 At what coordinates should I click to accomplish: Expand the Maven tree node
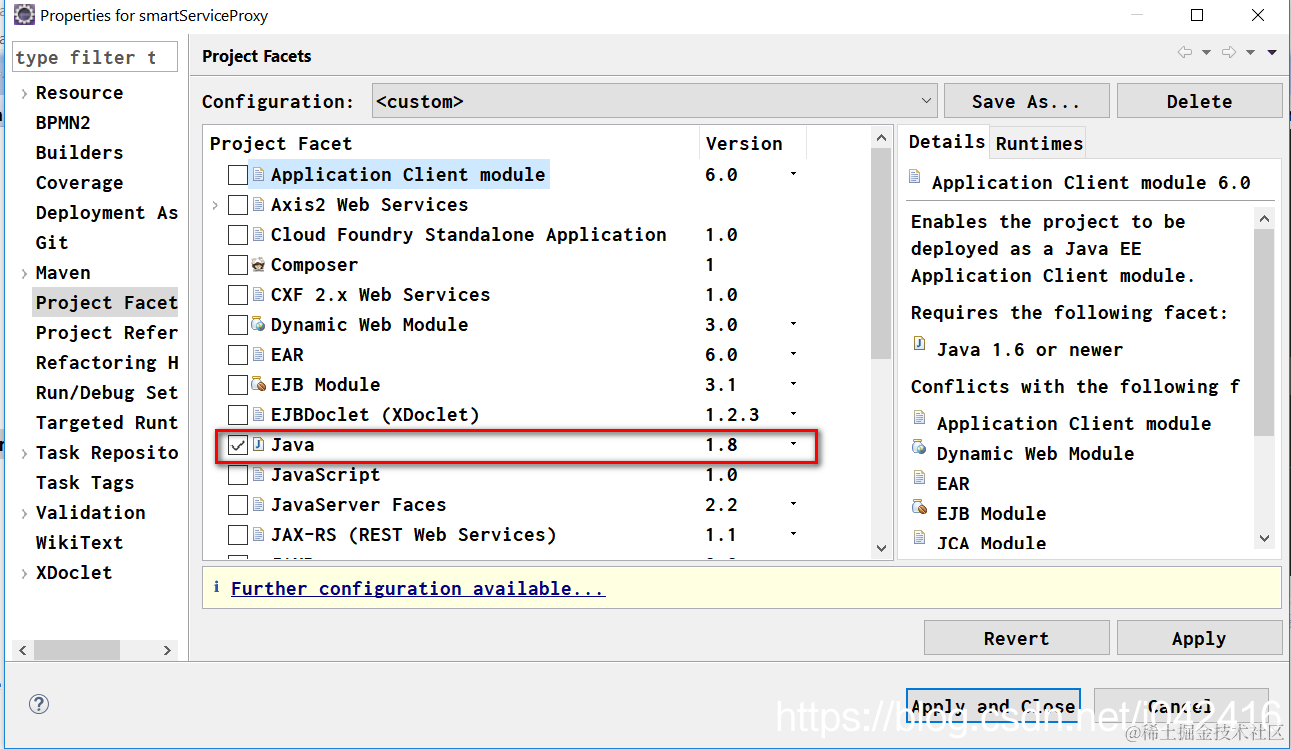[24, 273]
